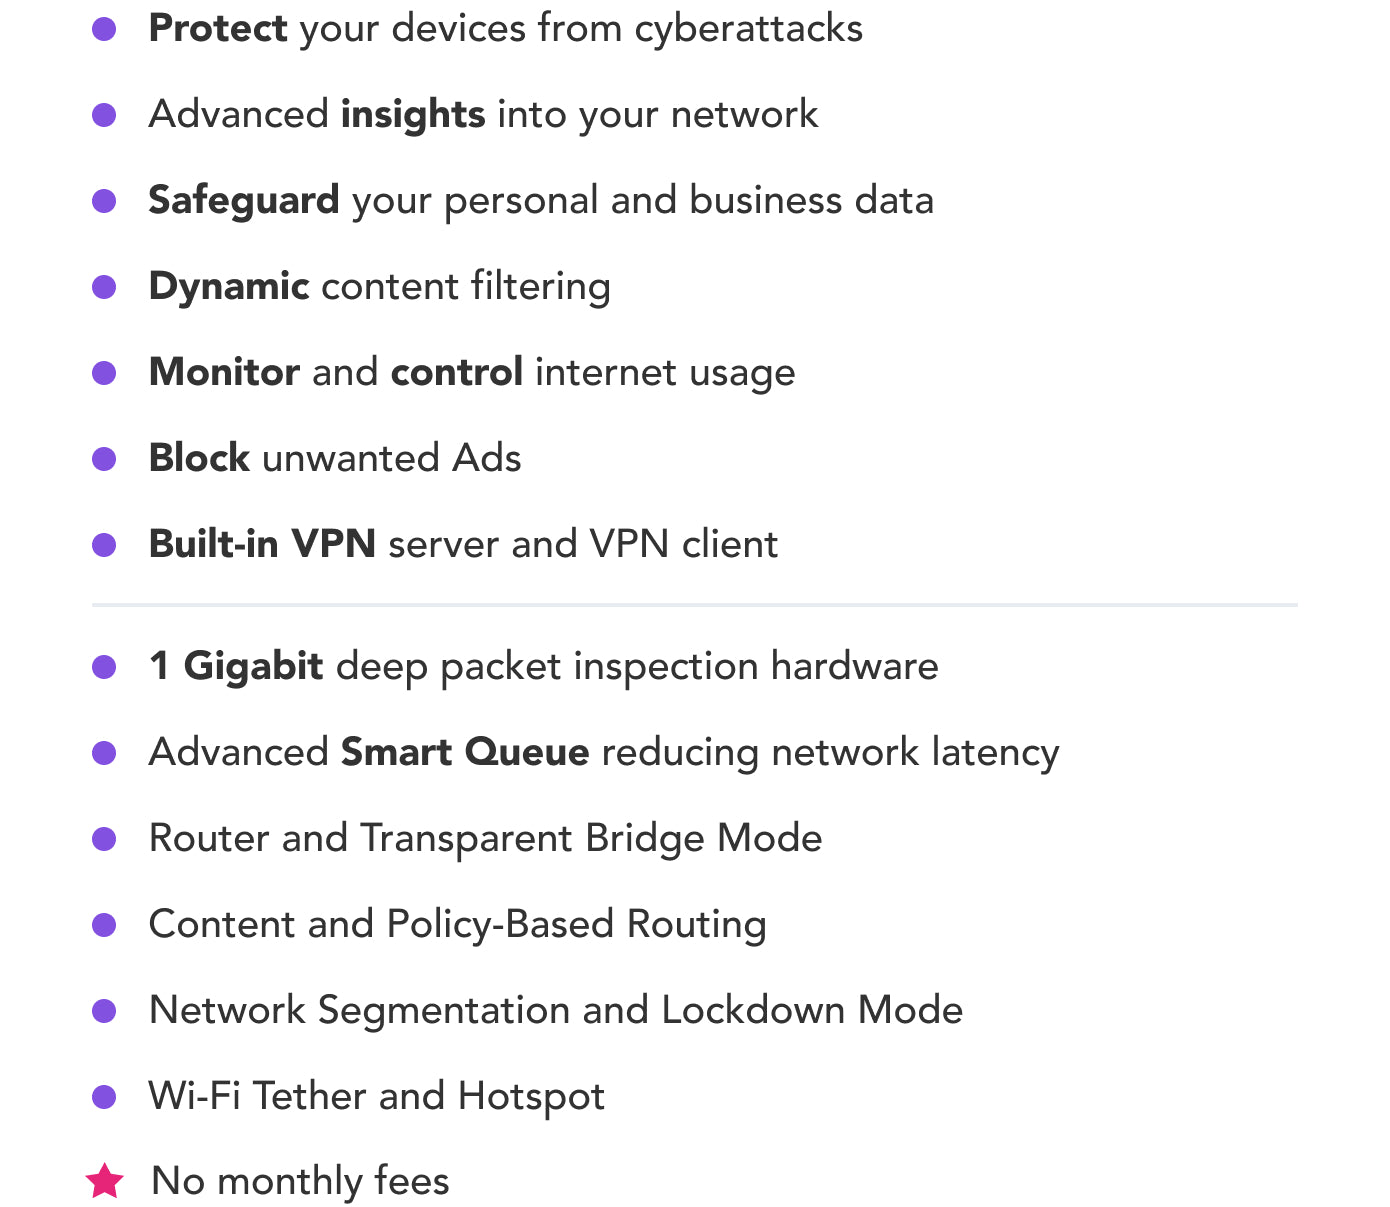Click Content and Policy-Based Routing
This screenshot has width=1390, height=1207.
pyautogui.click(x=458, y=925)
